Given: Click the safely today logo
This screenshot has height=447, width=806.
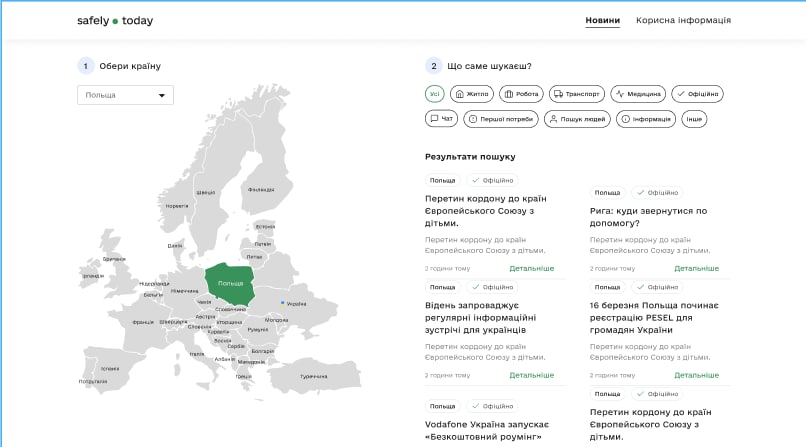Looking at the screenshot, I should (x=115, y=20).
